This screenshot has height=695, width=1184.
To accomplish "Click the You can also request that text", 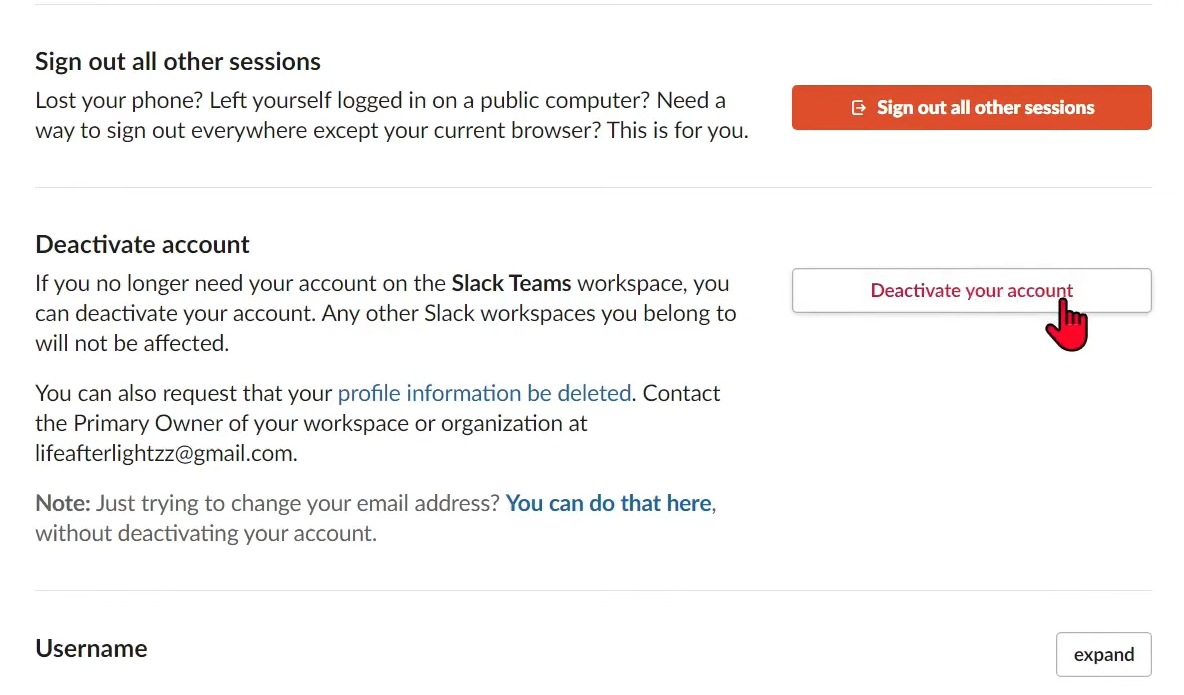I will (183, 393).
